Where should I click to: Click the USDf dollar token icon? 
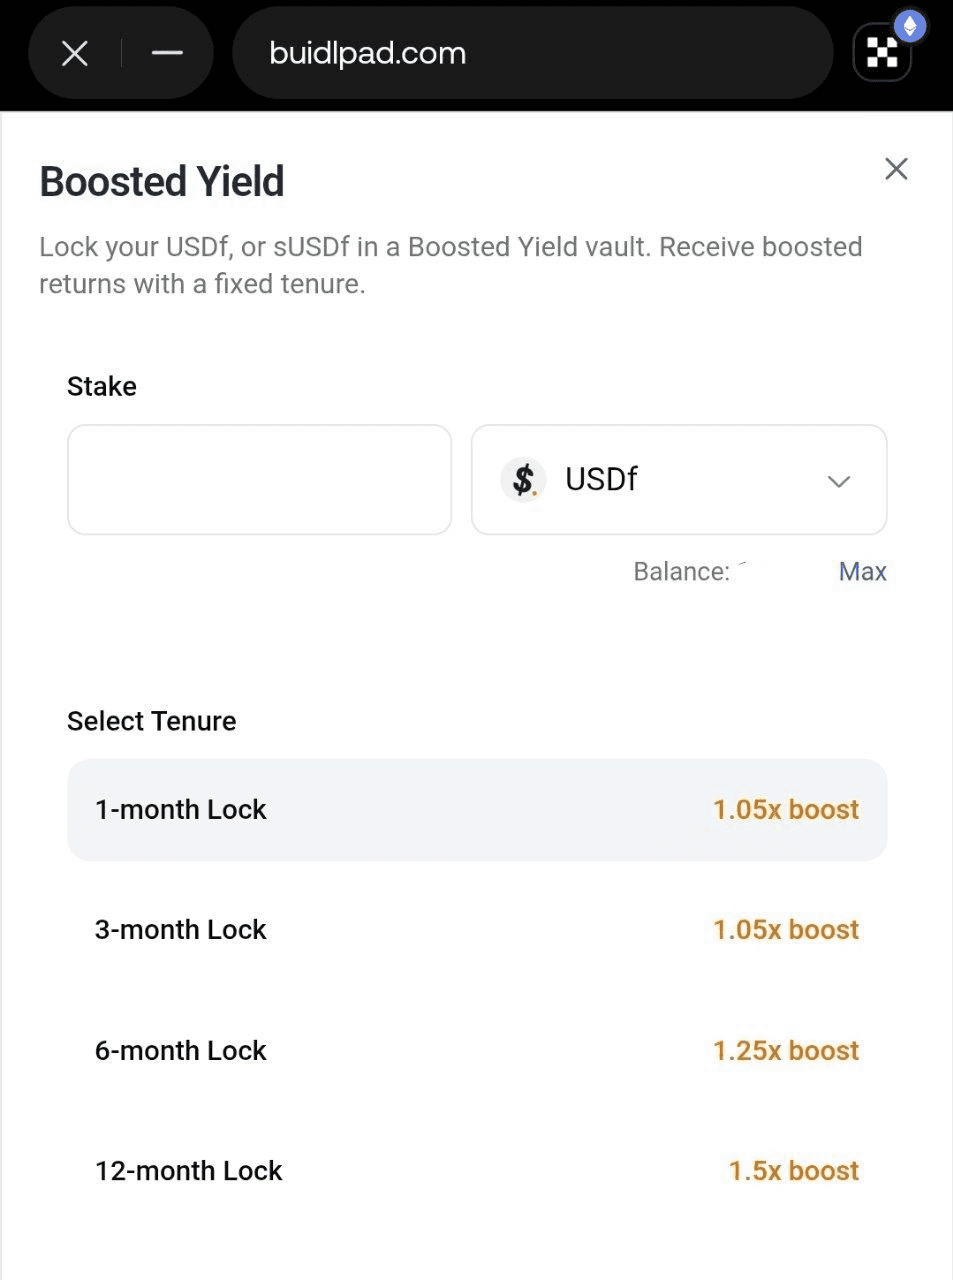pyautogui.click(x=523, y=480)
